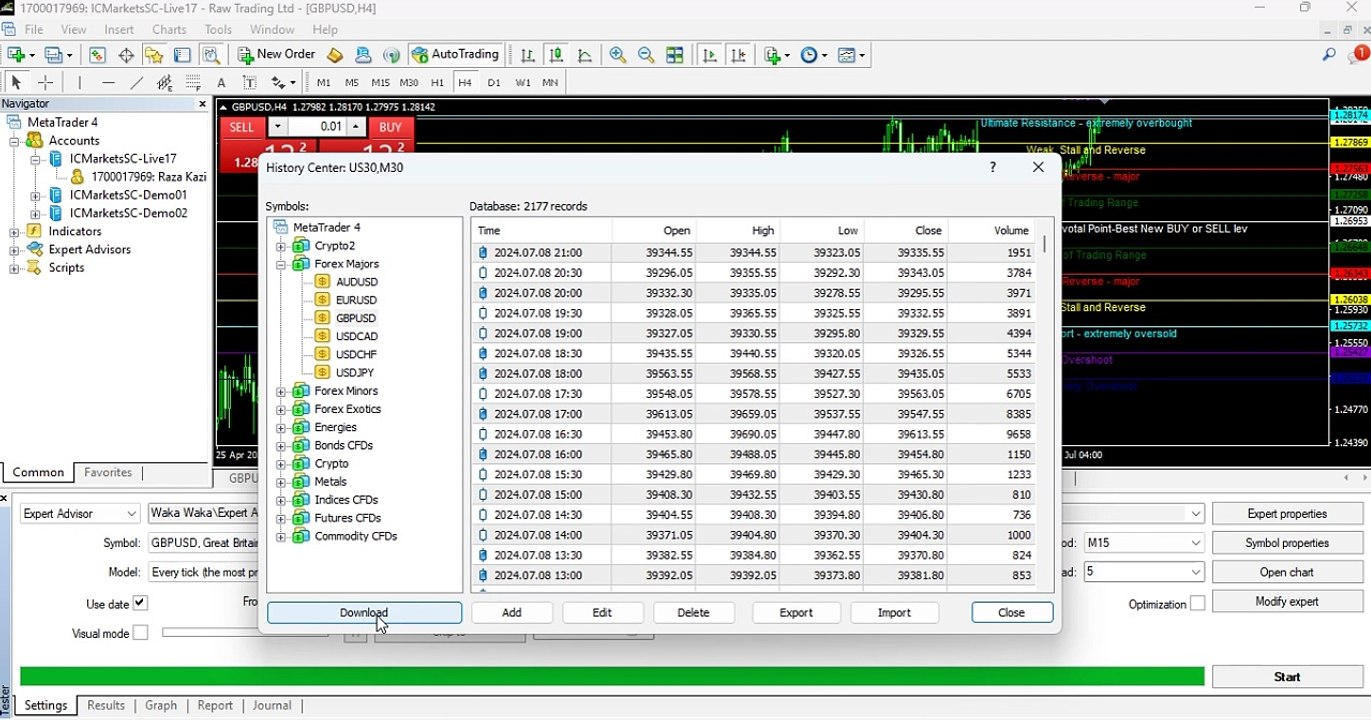
Task: Click the red SELL button
Action: point(242,127)
